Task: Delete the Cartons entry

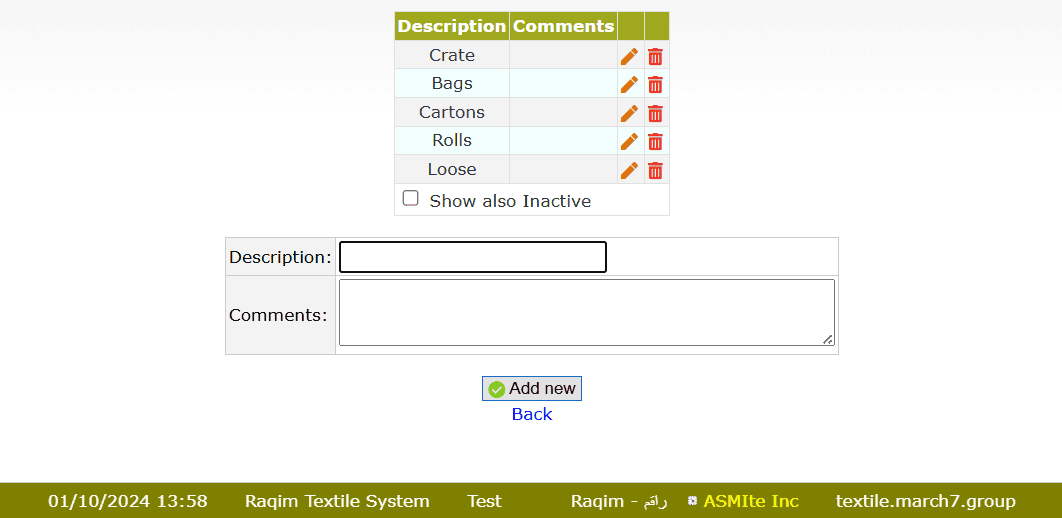Action: tap(655, 113)
